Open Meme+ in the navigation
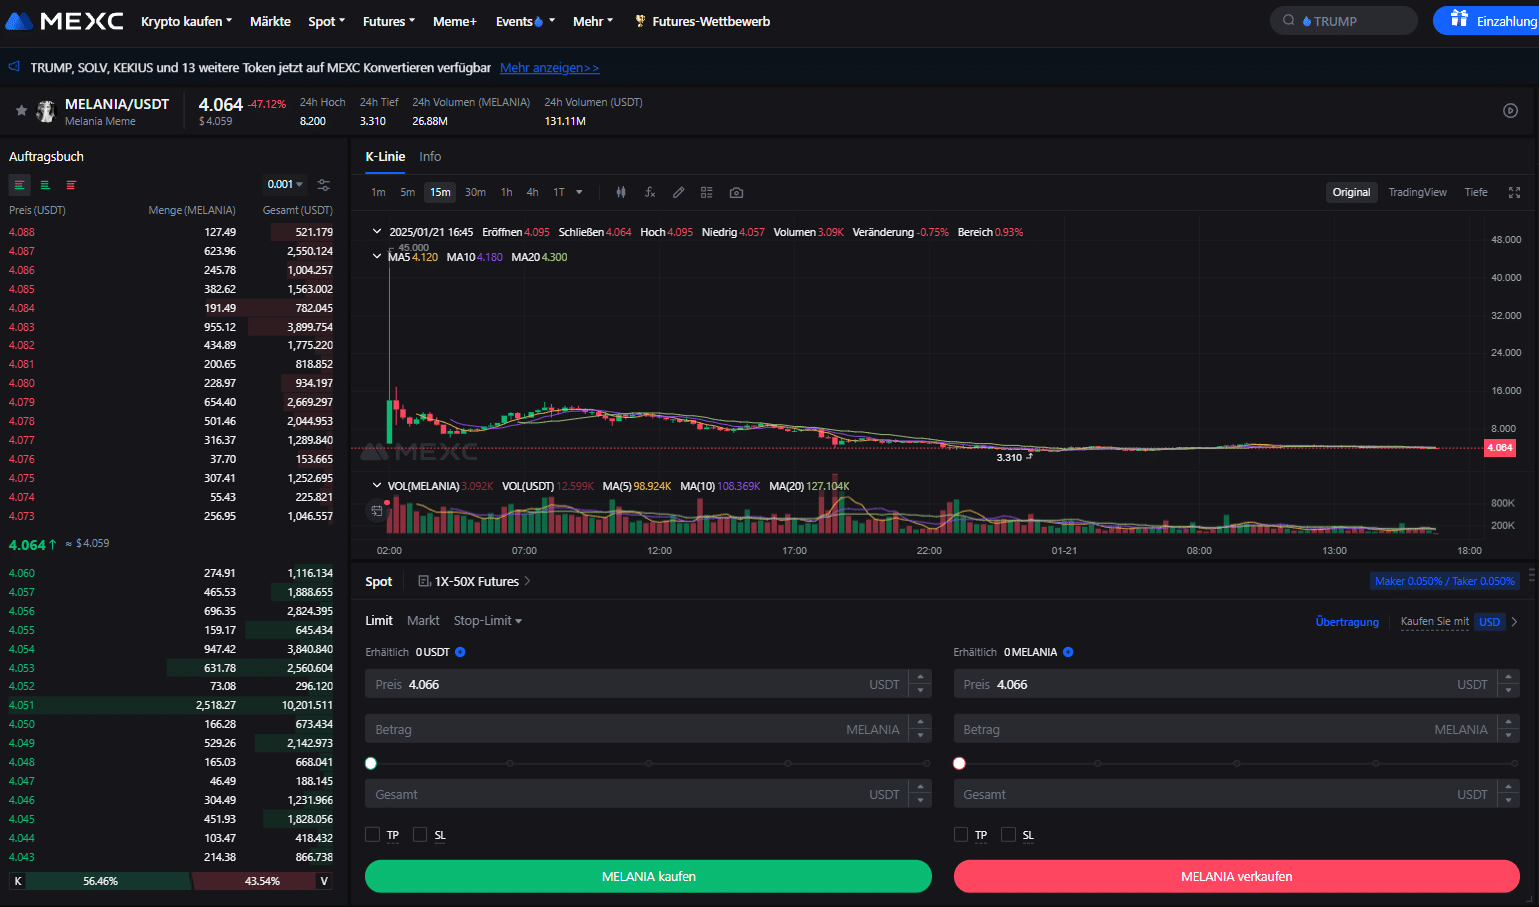Viewport: 1539px width, 907px height. (455, 21)
